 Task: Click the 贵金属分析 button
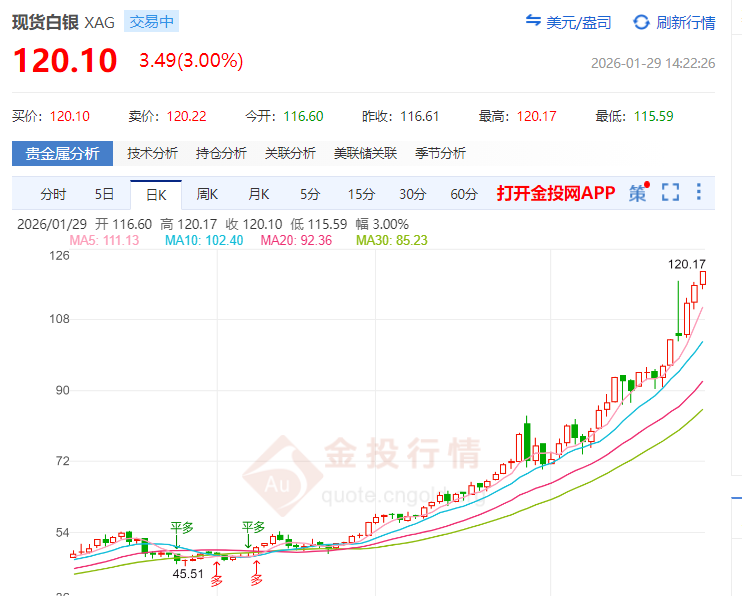pos(63,153)
